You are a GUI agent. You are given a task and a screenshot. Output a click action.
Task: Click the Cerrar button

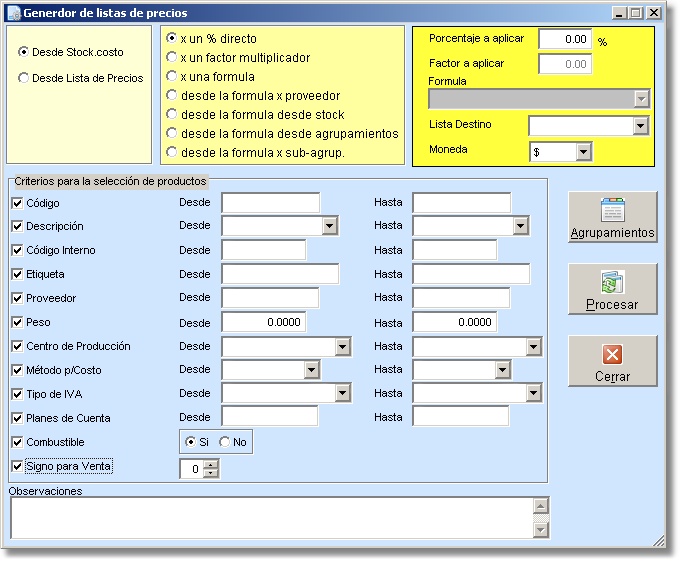[x=612, y=362]
